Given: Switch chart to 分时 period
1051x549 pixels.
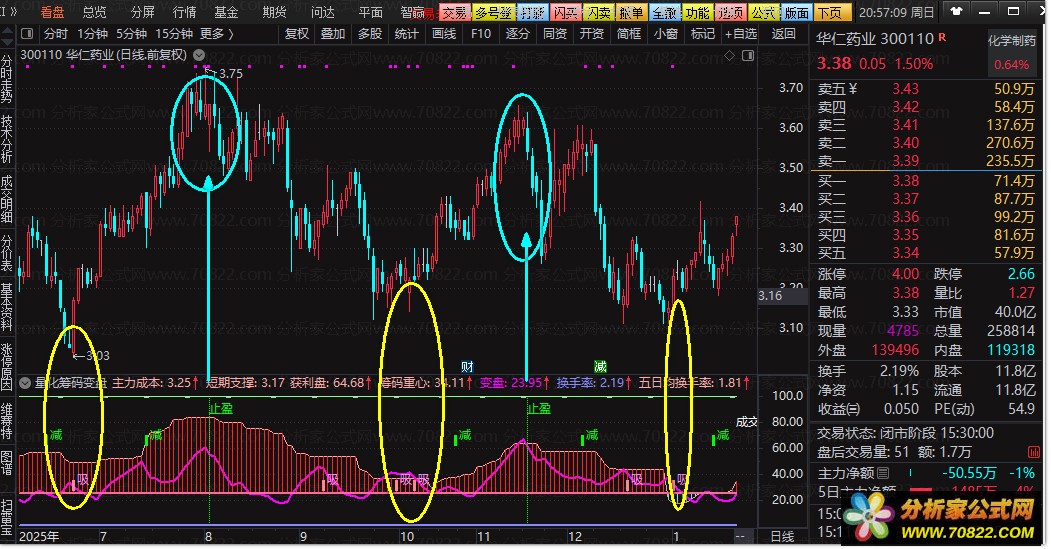Looking at the screenshot, I should click(x=56, y=34).
